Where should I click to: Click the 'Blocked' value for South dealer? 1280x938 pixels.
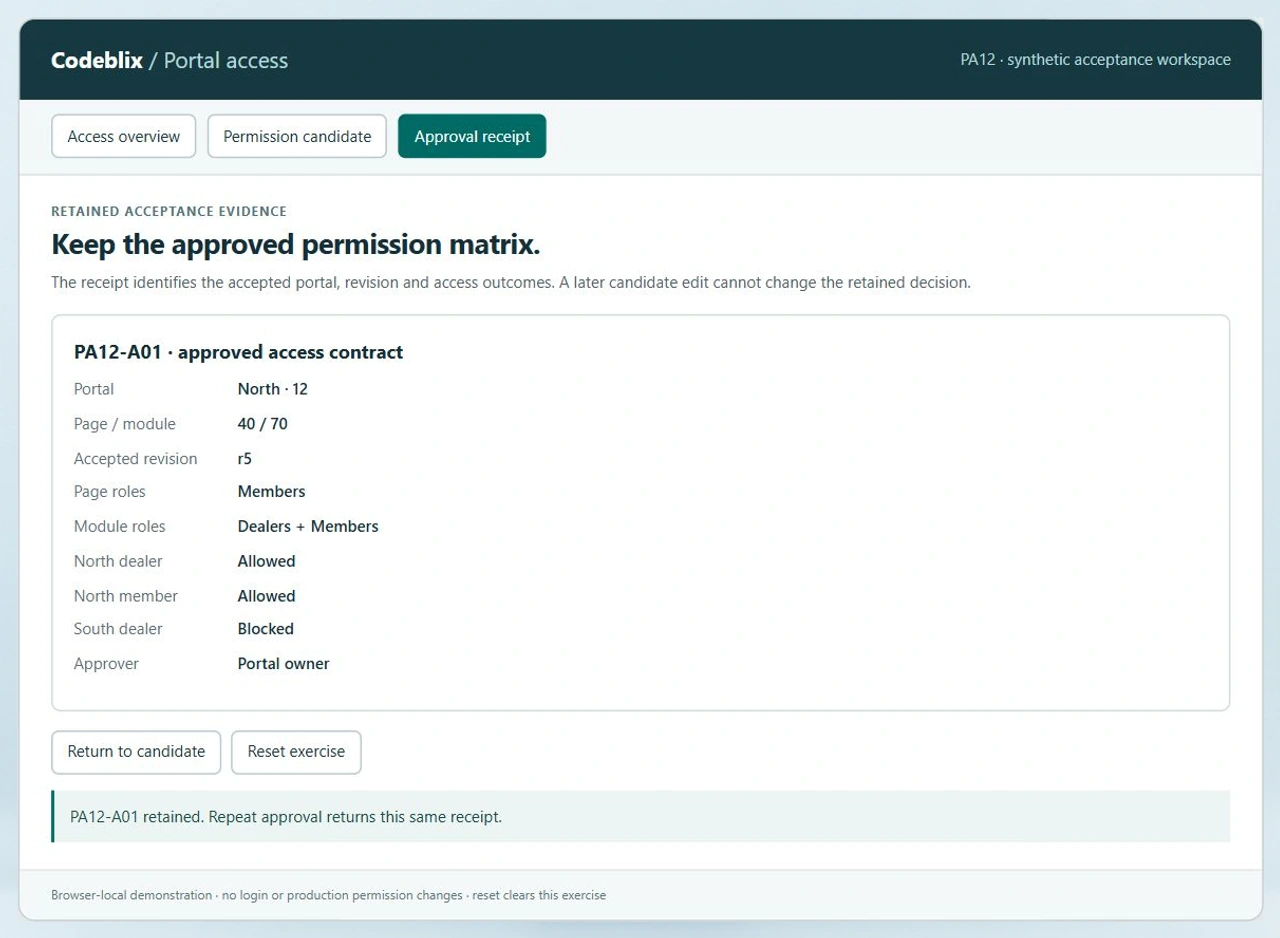(266, 629)
